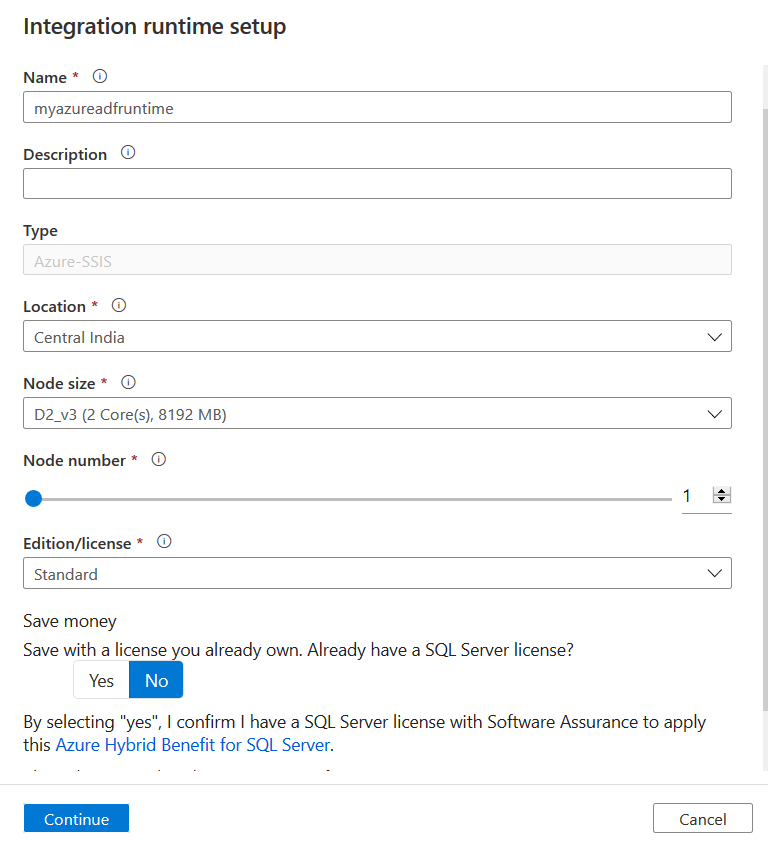The height and width of the screenshot is (851, 768).
Task: Click the Node number slider handle
Action: (x=33, y=498)
